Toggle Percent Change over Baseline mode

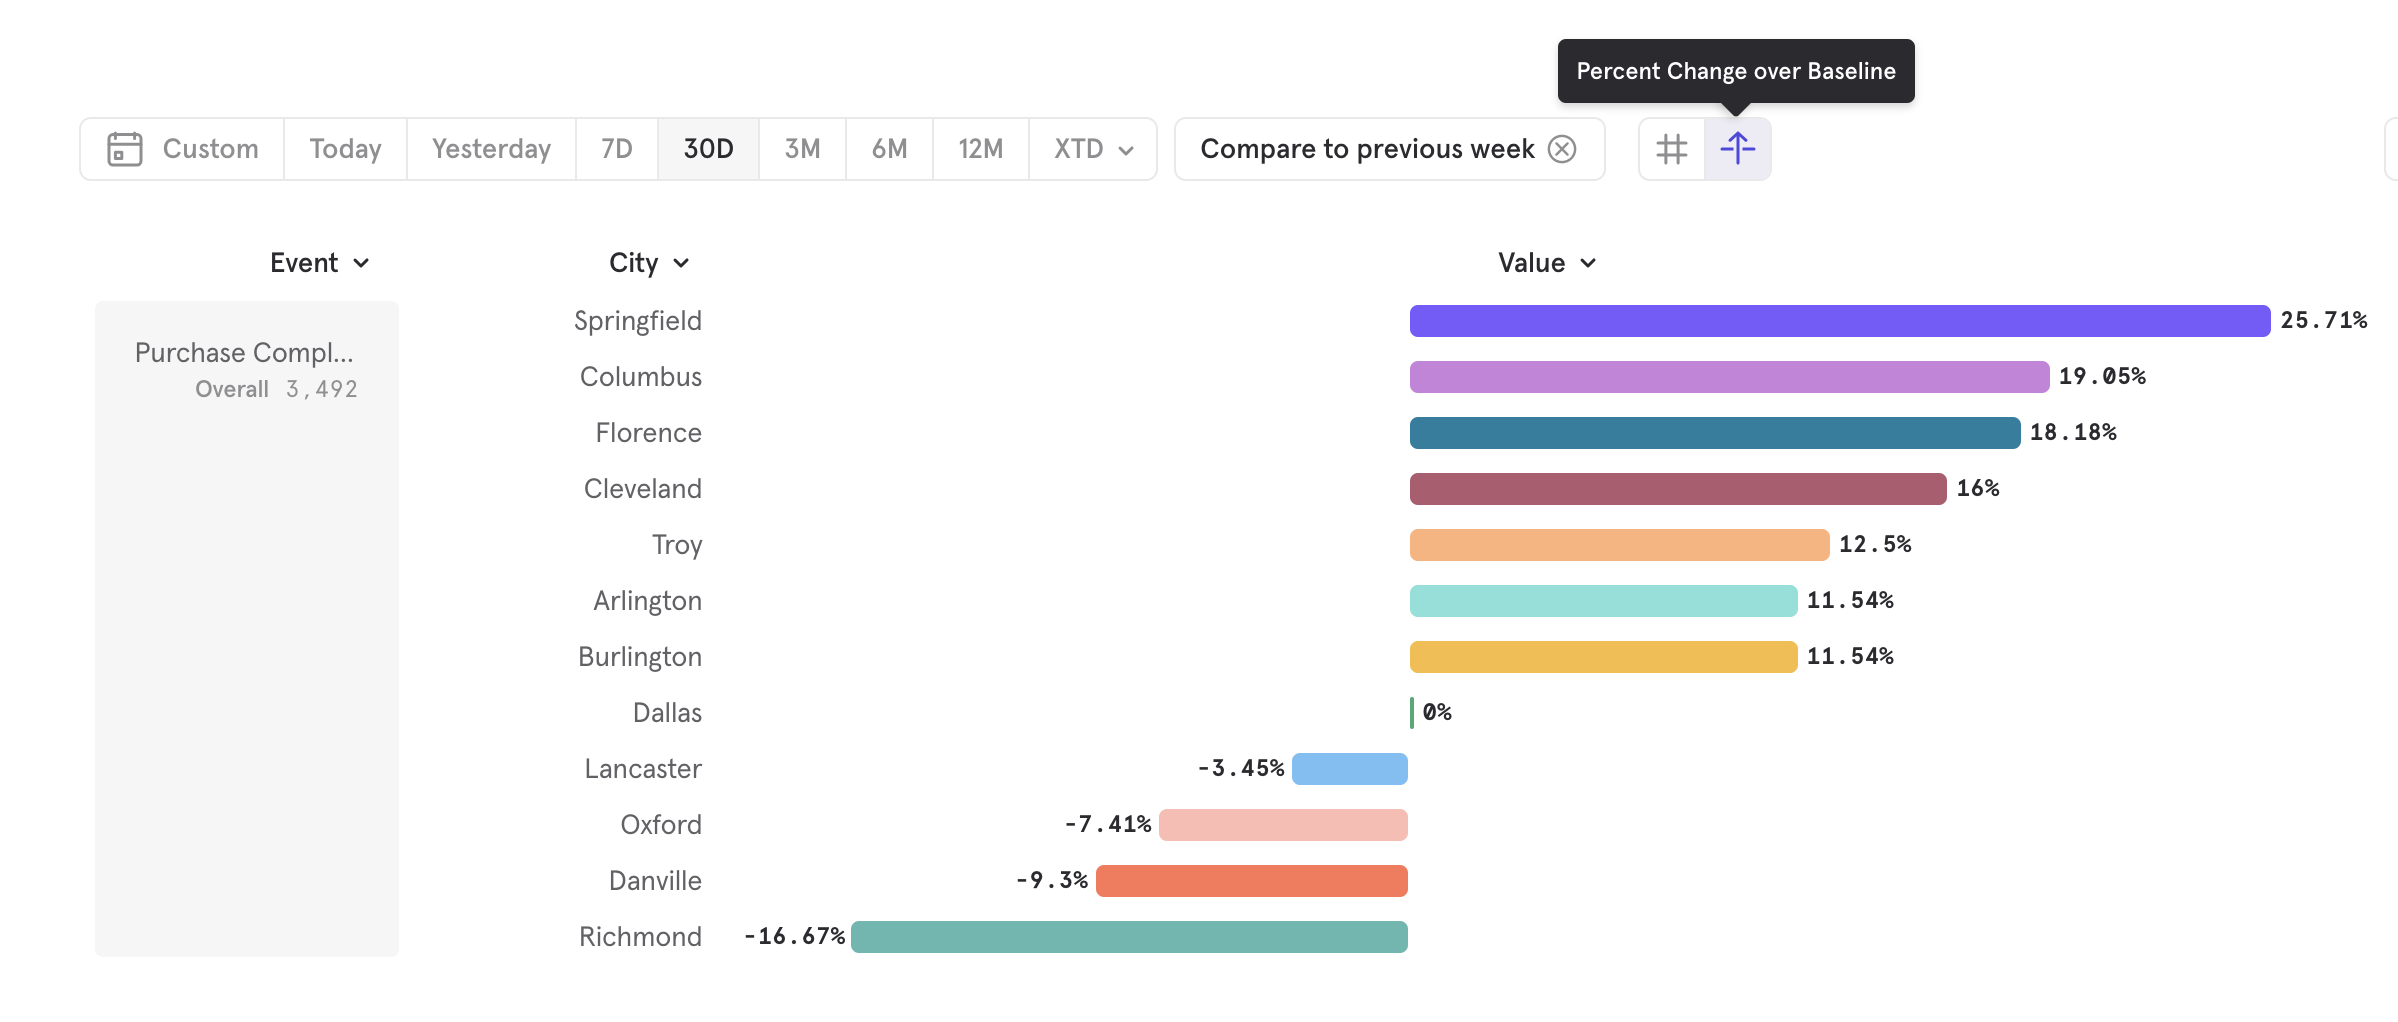click(1738, 148)
